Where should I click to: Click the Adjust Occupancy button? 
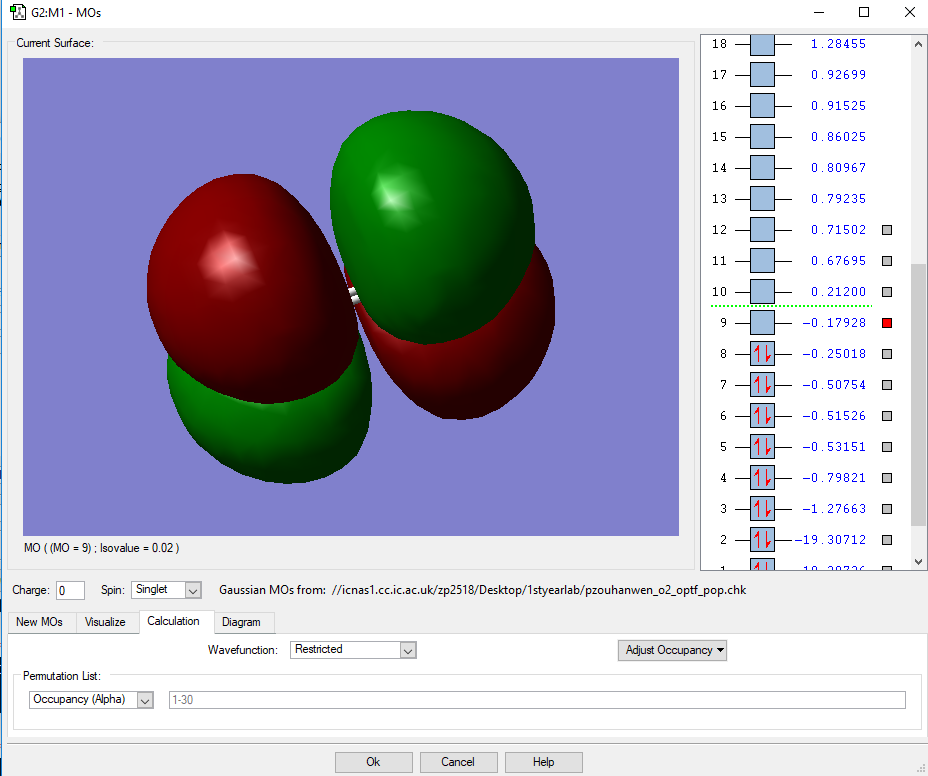pyautogui.click(x=672, y=650)
